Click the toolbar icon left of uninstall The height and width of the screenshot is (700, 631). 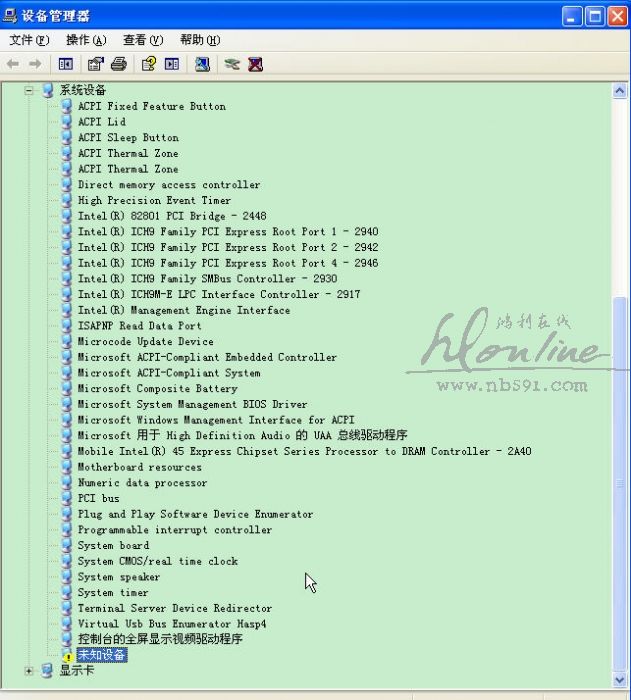(x=232, y=64)
